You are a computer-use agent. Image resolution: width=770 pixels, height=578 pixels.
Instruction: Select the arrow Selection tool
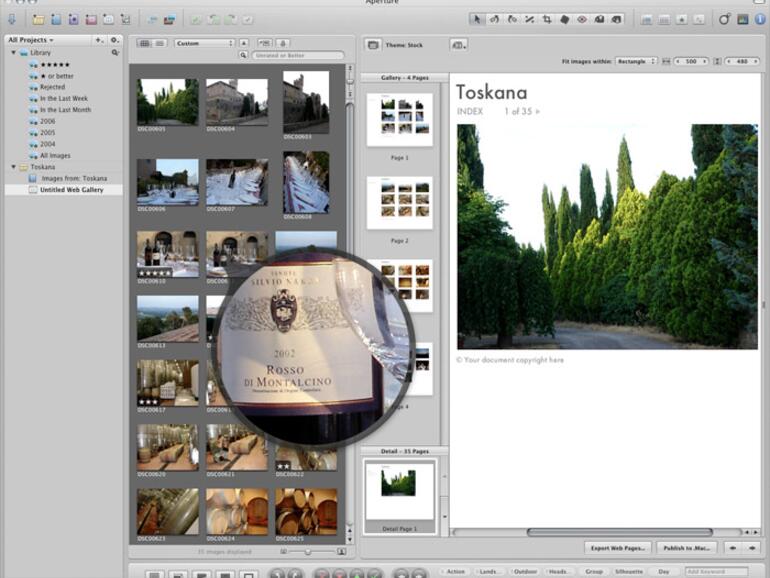tap(477, 19)
